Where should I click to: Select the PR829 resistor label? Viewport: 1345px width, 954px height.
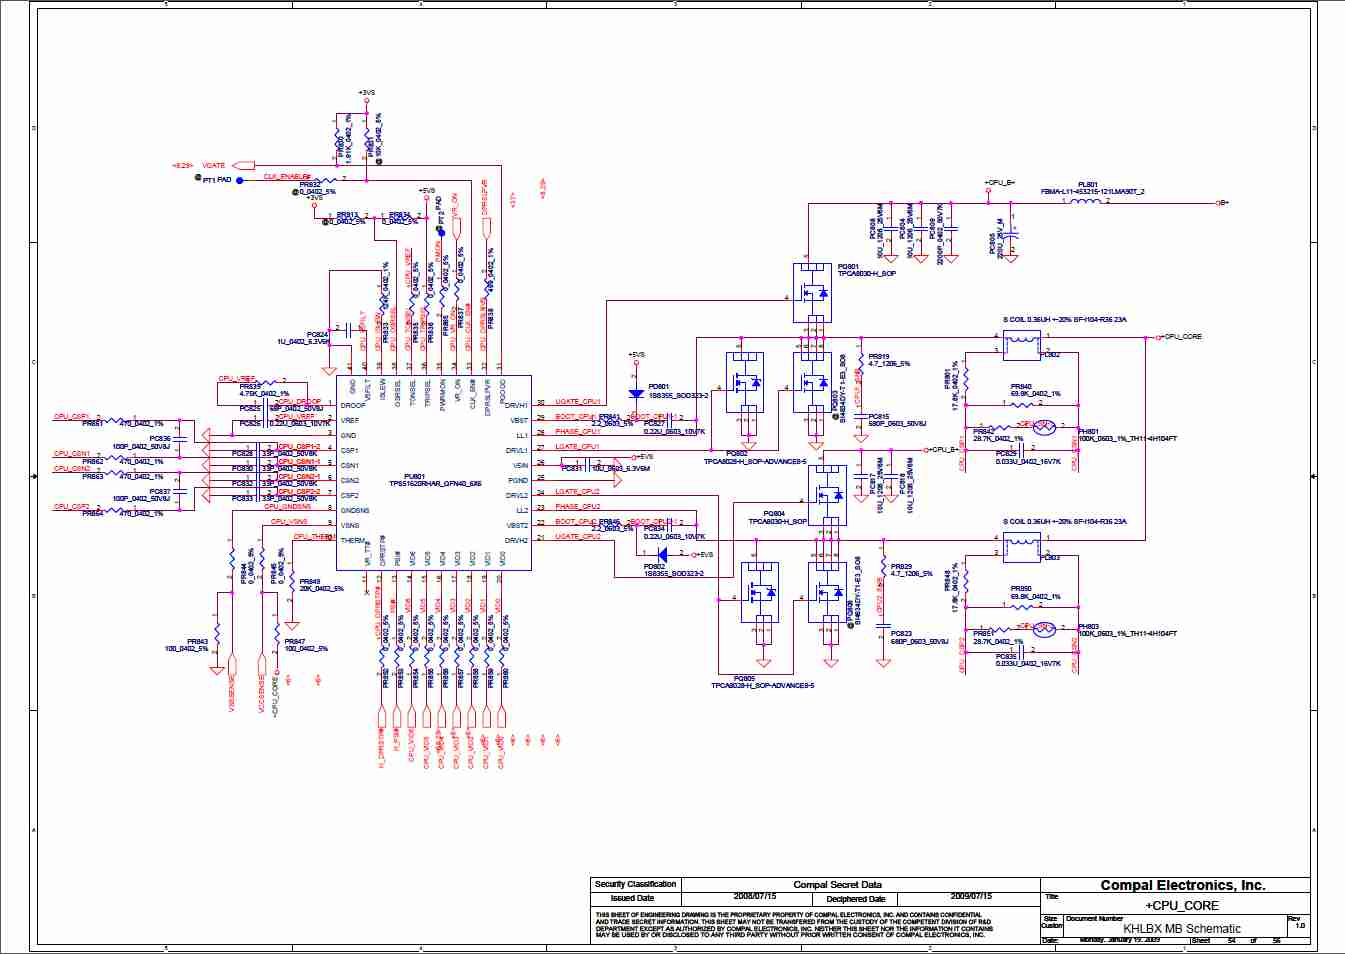coord(900,567)
